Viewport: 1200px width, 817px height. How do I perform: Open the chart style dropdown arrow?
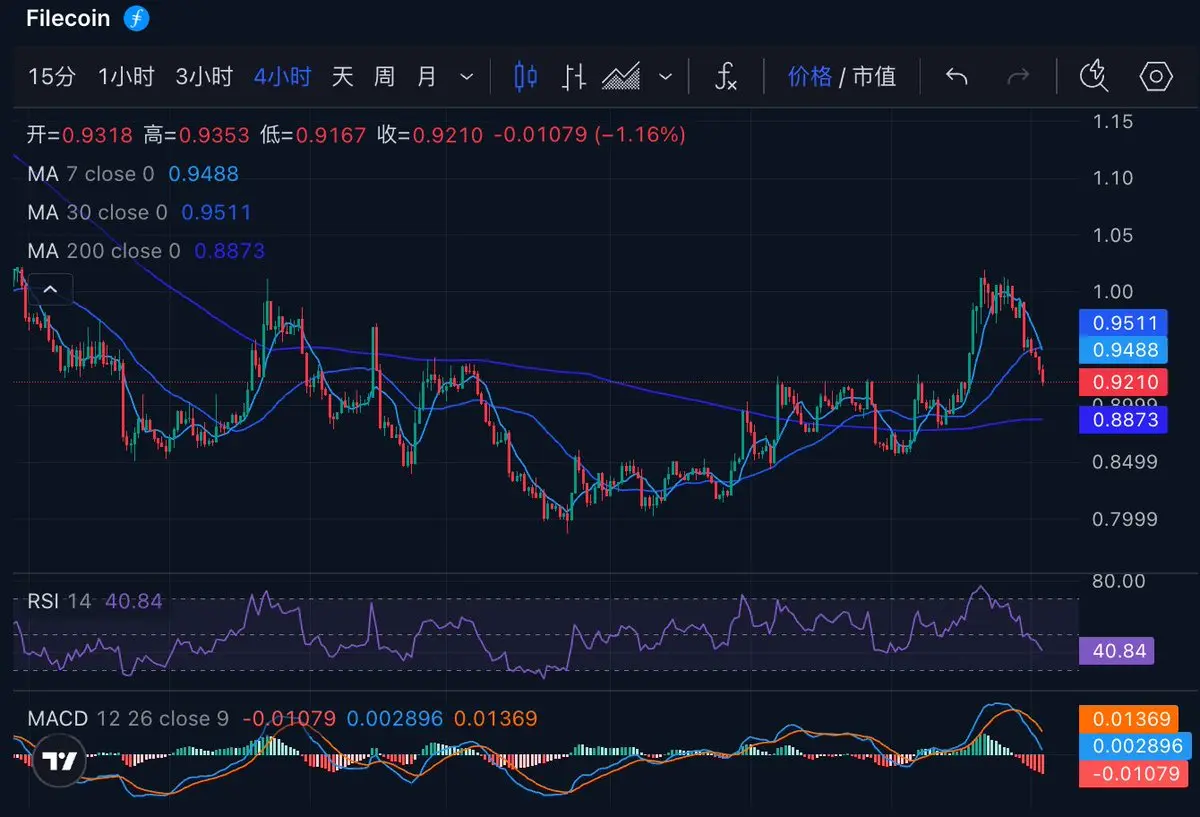667,77
